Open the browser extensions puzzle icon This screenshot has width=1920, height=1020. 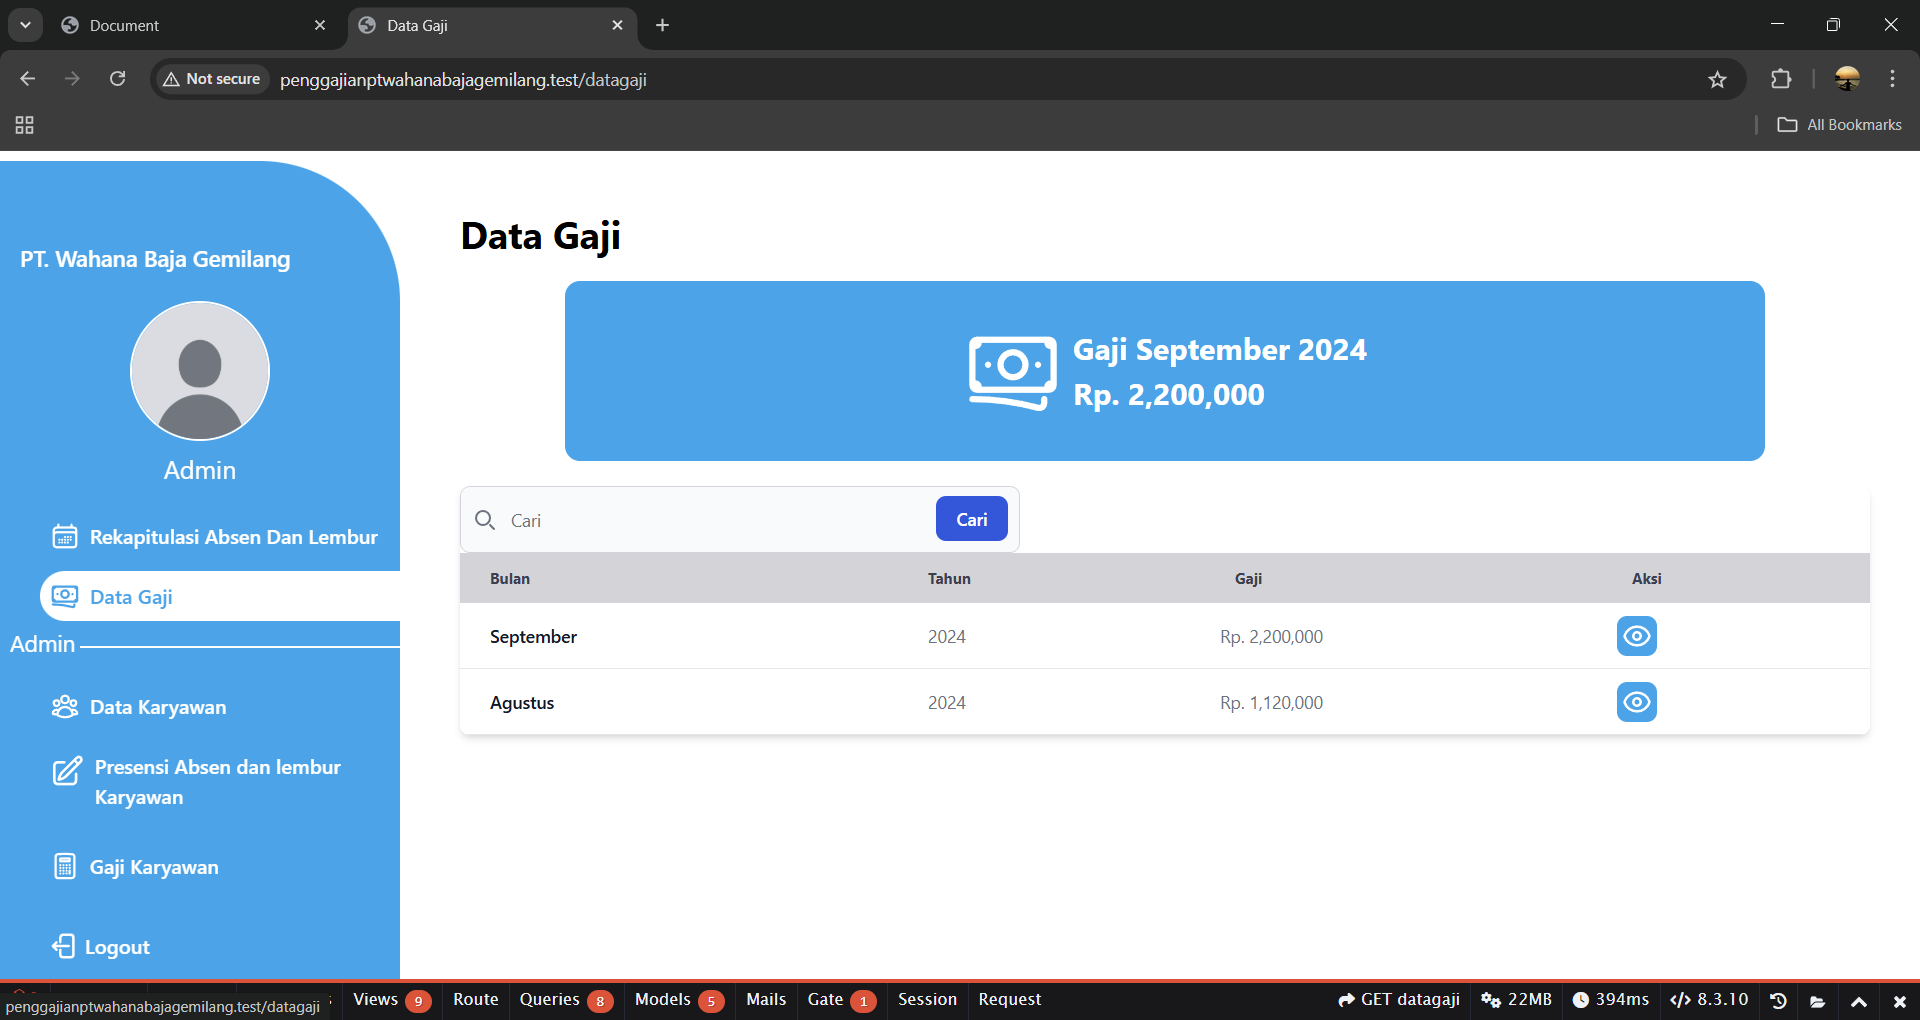point(1781,79)
